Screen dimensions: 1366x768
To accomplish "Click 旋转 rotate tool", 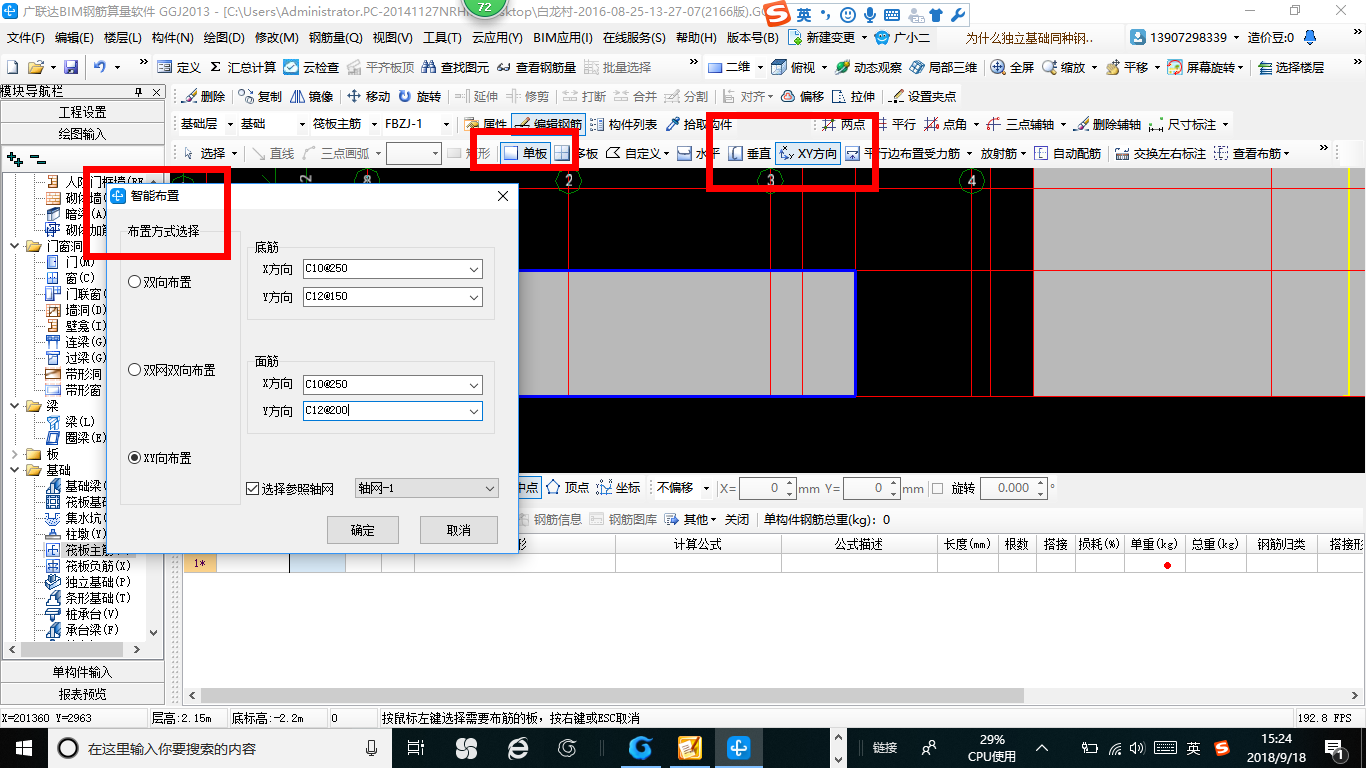I will tap(419, 96).
